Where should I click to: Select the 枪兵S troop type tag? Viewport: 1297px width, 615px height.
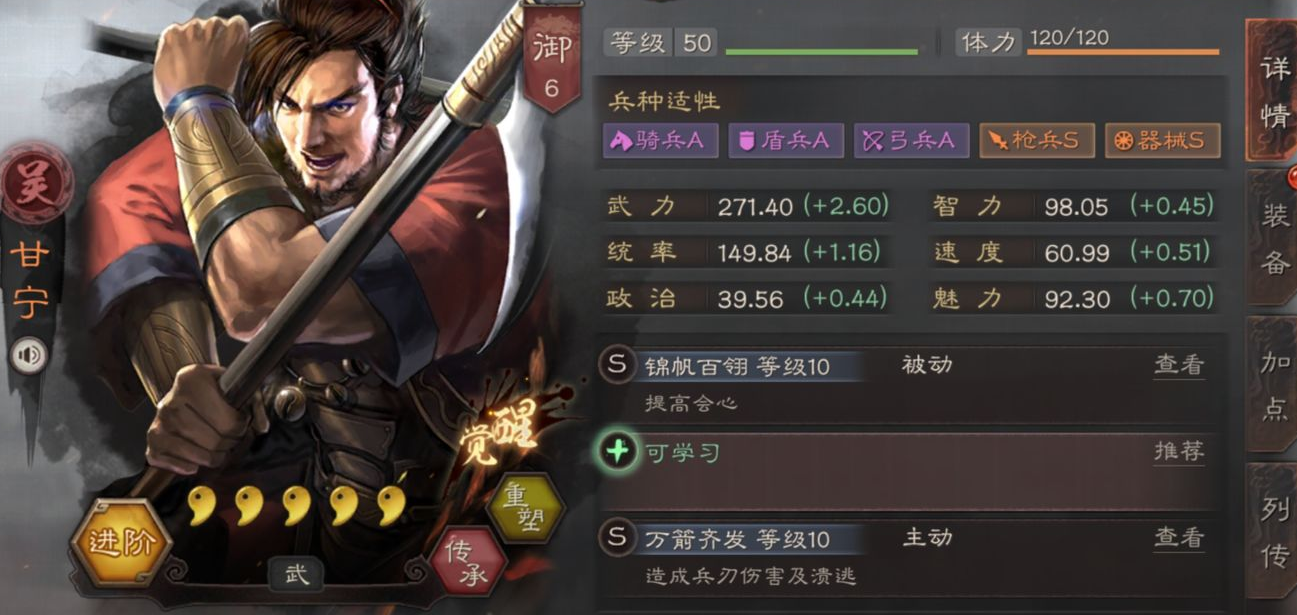1037,141
